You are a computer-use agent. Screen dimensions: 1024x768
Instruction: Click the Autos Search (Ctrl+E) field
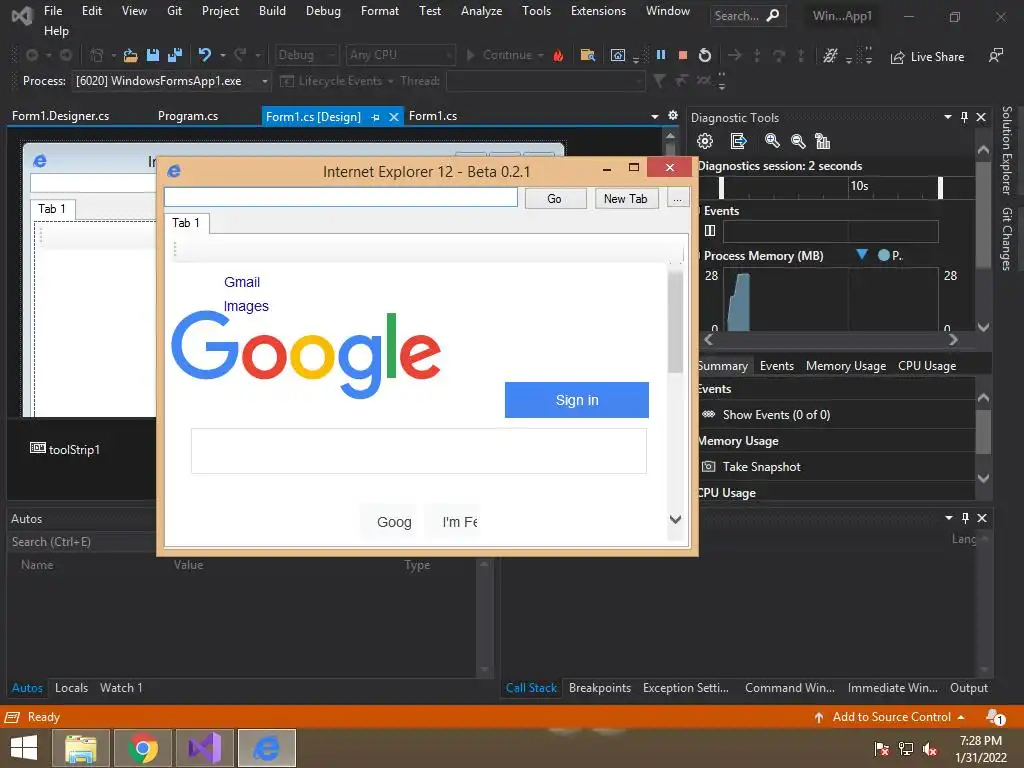(82, 542)
